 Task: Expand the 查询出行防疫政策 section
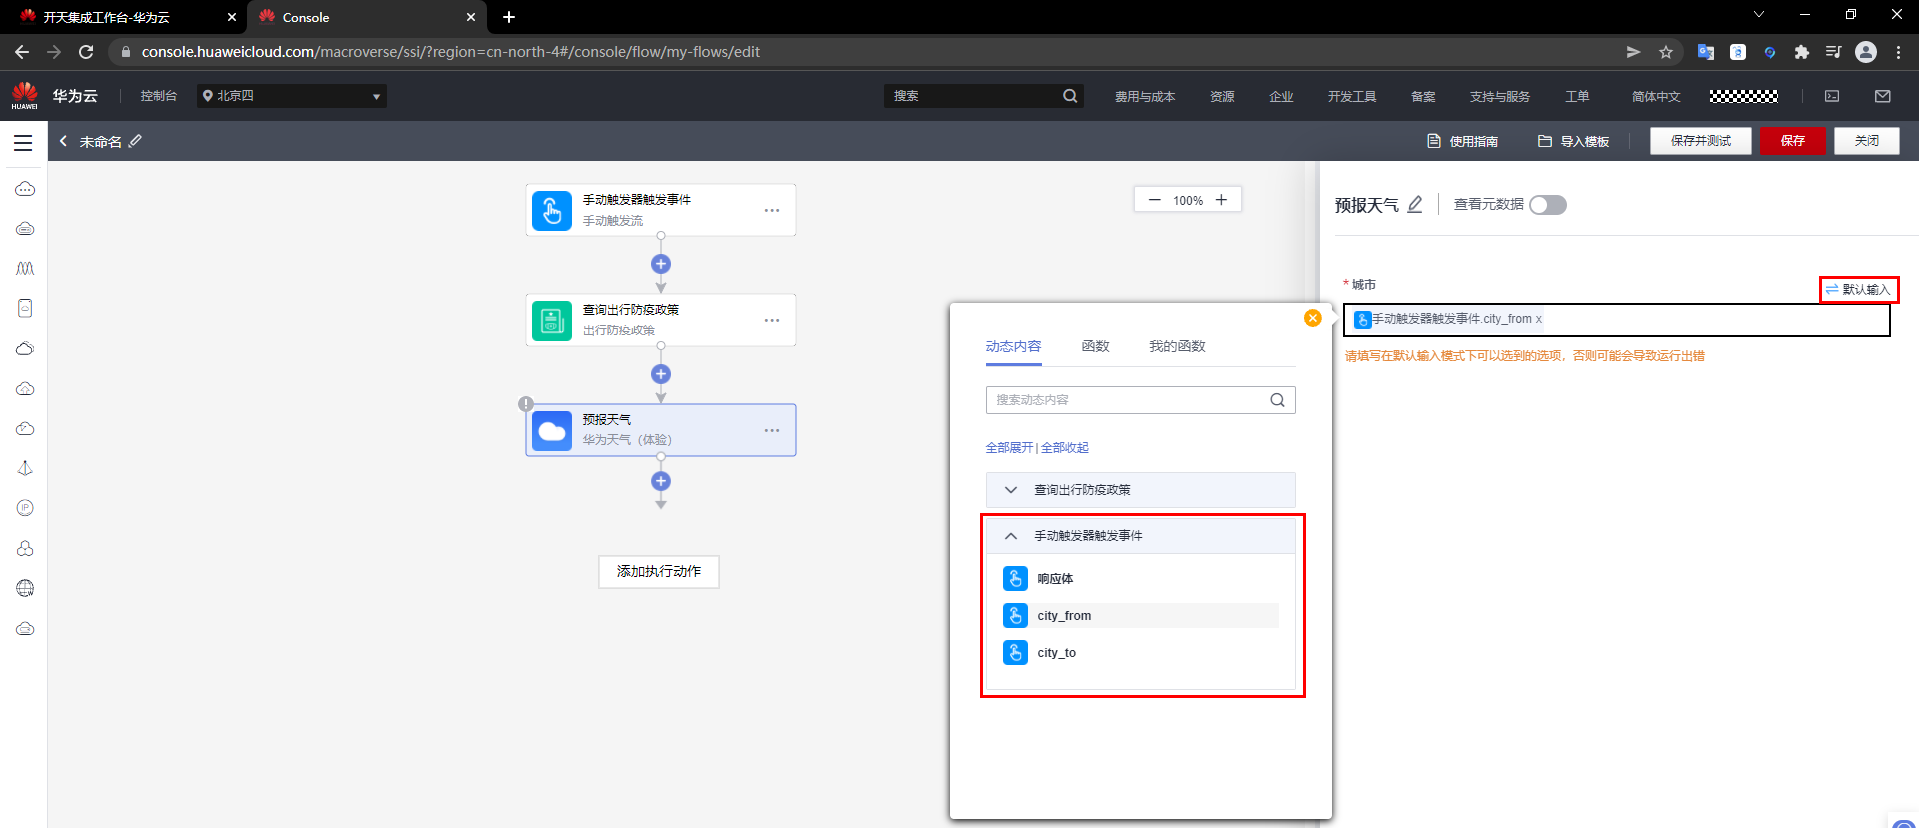tap(1140, 490)
